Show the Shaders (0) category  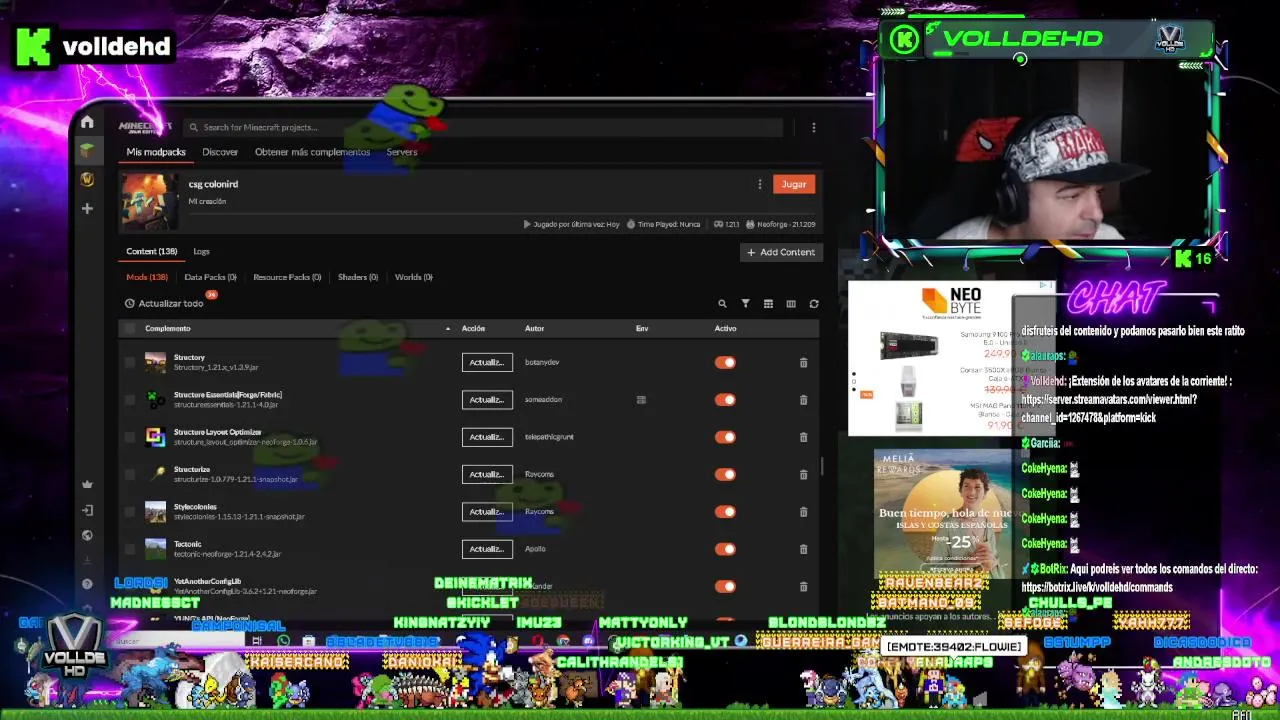pyautogui.click(x=358, y=277)
